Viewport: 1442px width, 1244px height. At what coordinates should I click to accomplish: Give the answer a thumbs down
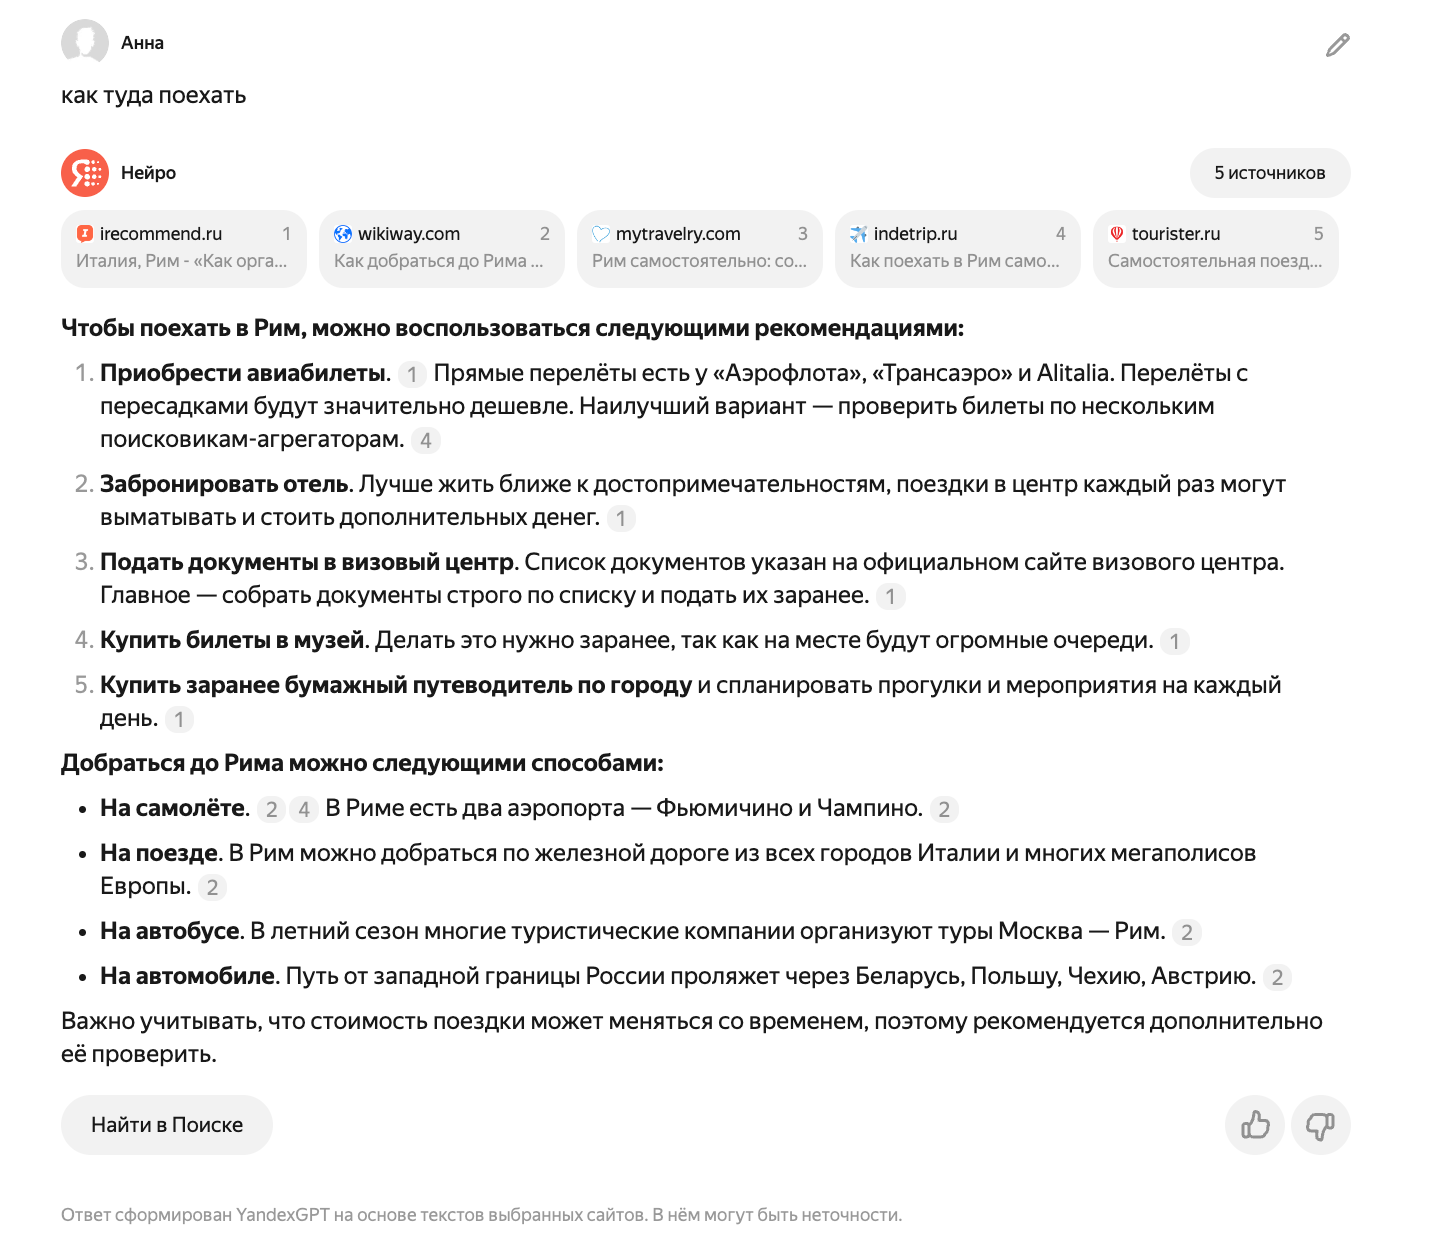coord(1320,1125)
